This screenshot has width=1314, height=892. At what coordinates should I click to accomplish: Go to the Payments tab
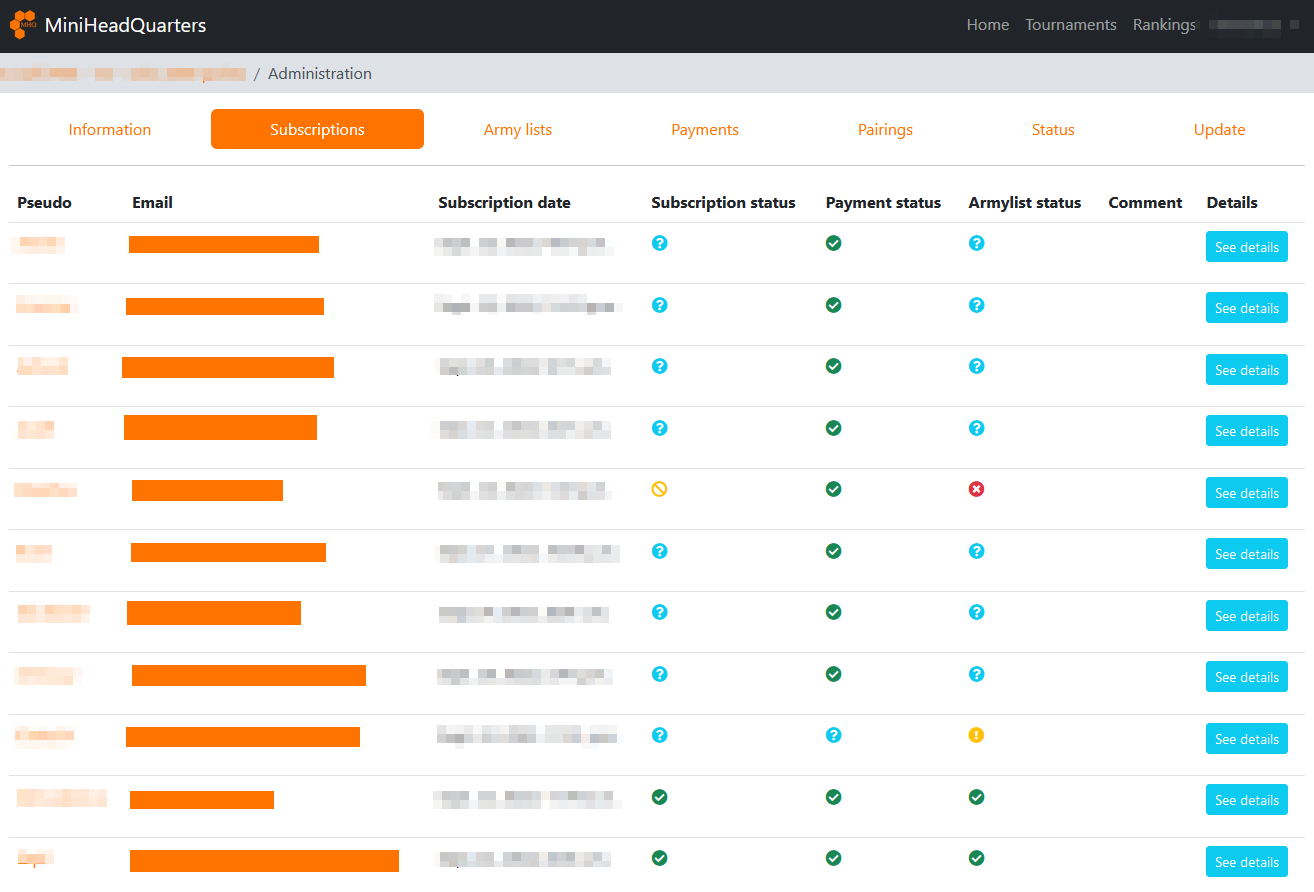705,130
